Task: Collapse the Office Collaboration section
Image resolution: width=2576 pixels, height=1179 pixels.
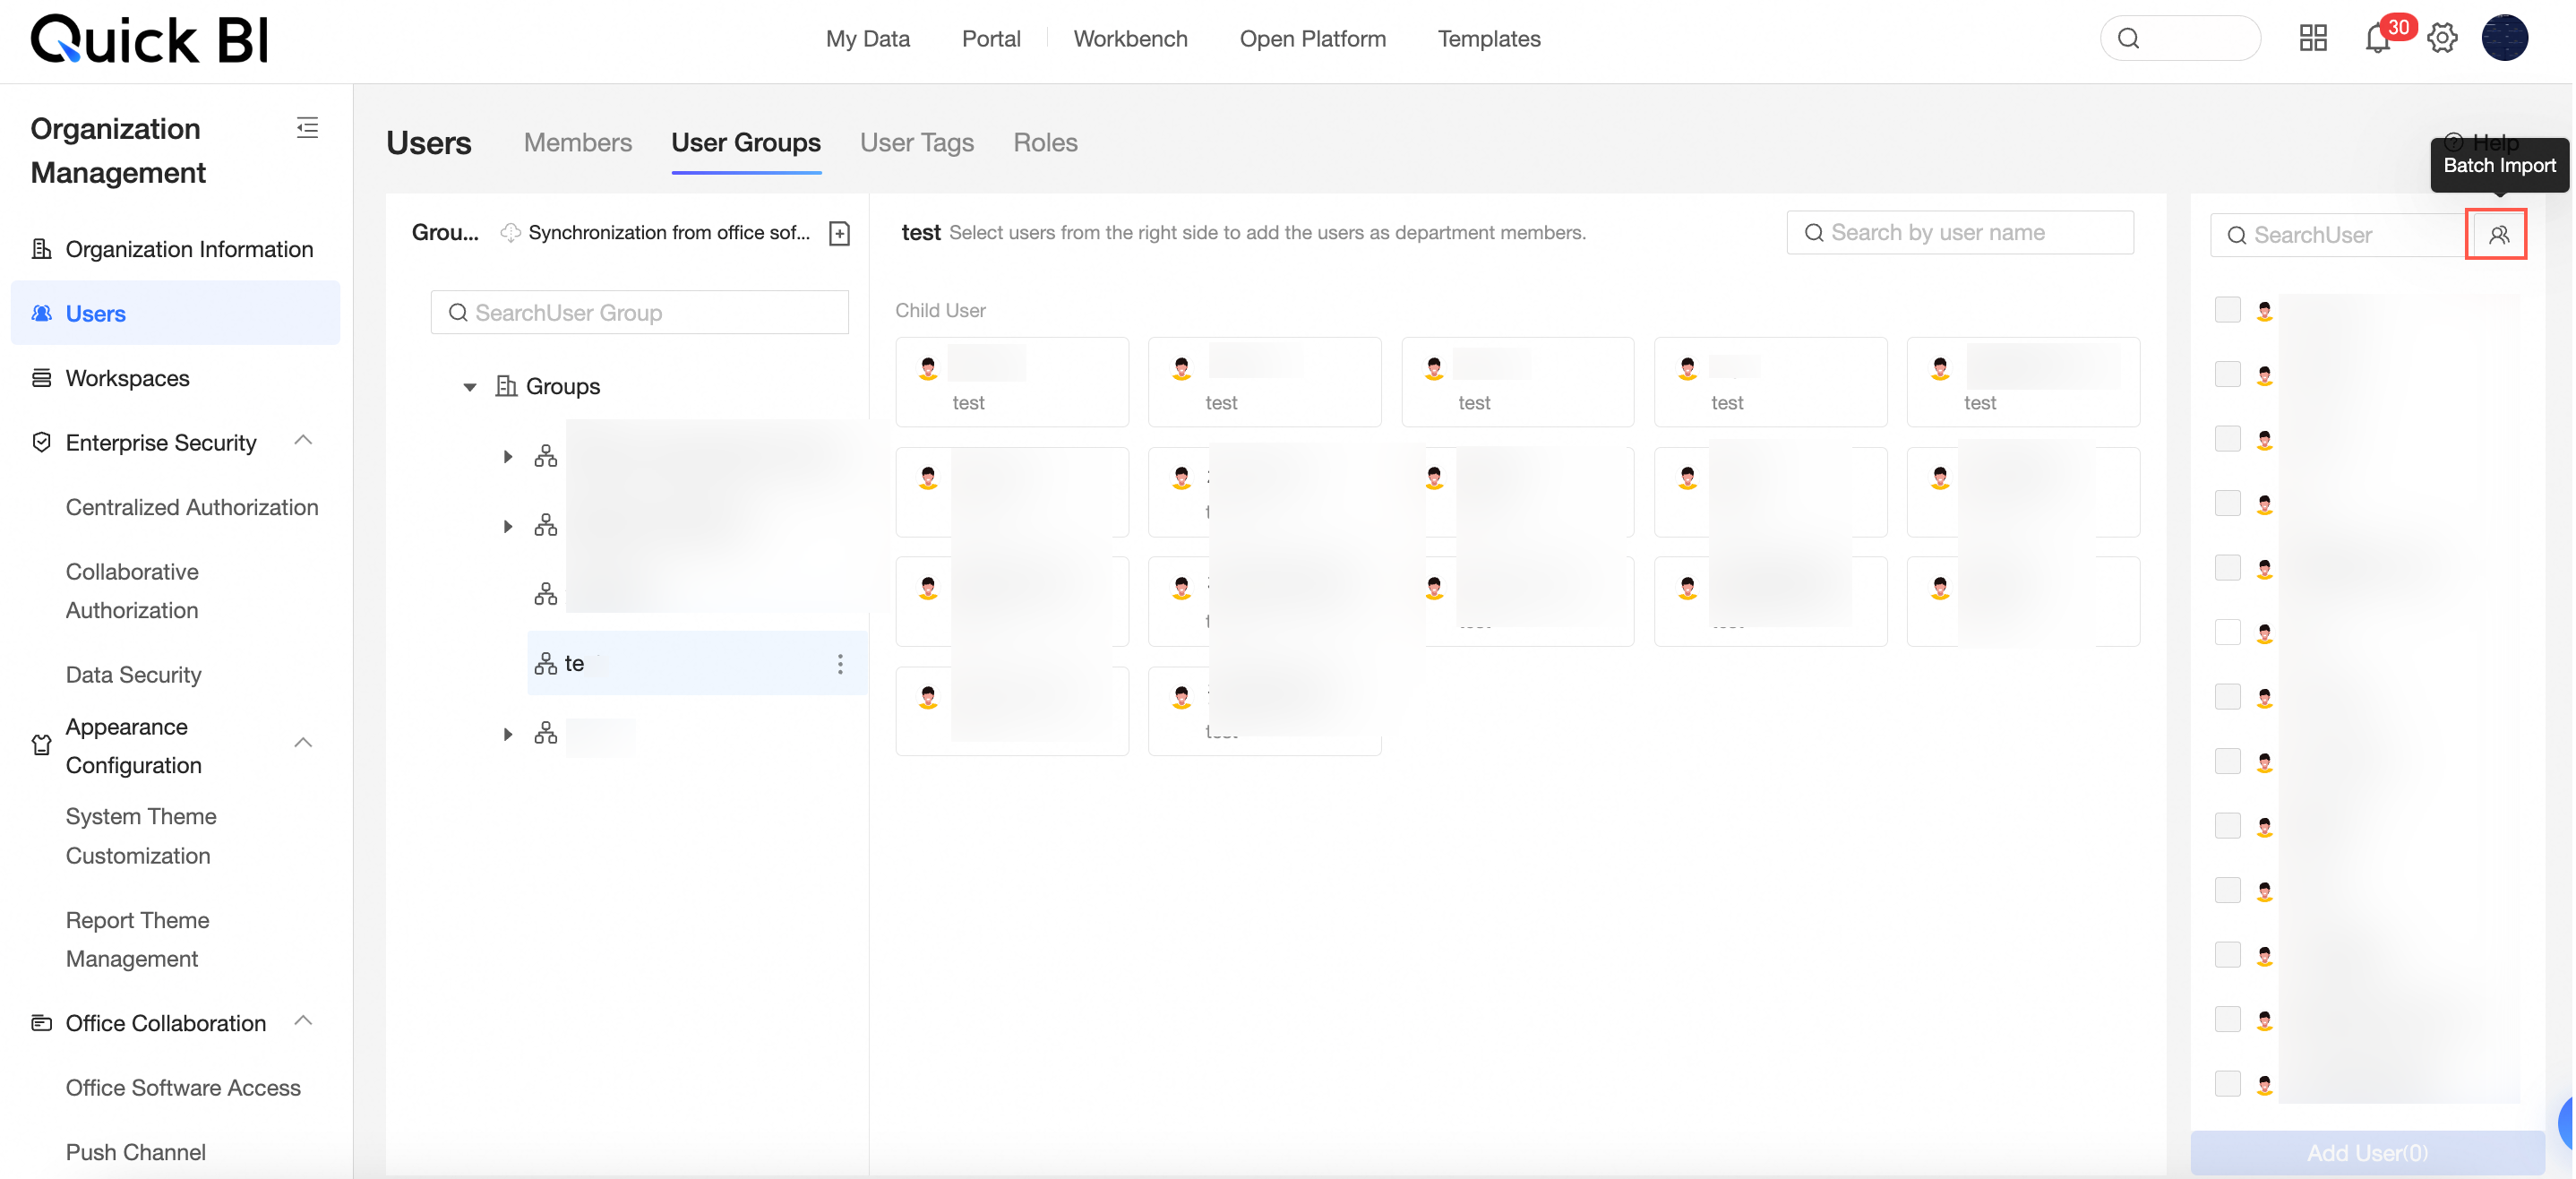Action: point(303,1021)
